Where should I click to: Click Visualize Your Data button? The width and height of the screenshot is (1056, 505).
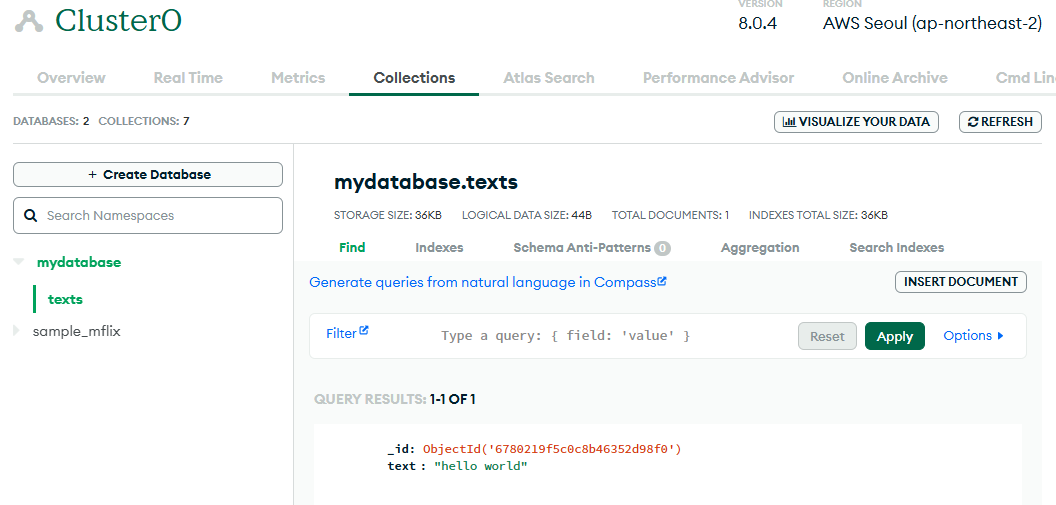point(856,122)
